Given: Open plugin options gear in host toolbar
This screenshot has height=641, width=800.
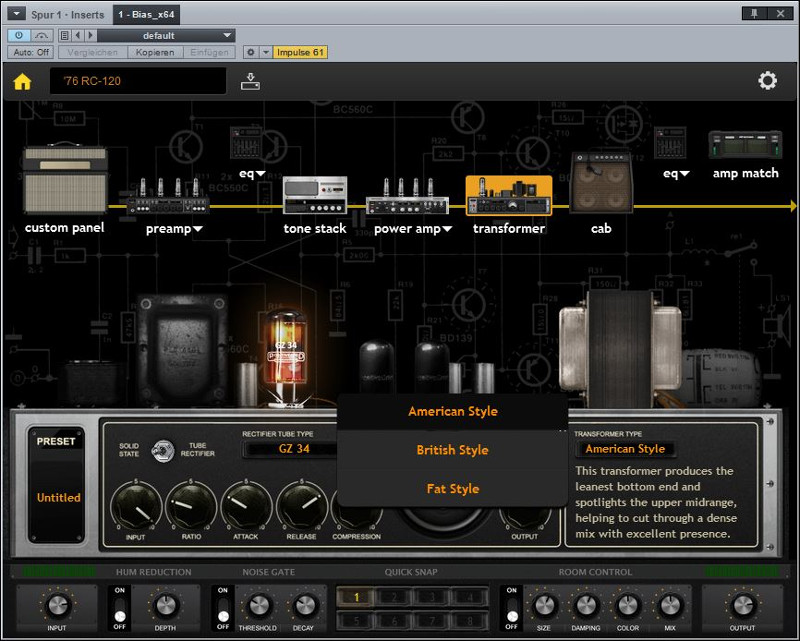Looking at the screenshot, I should [251, 52].
